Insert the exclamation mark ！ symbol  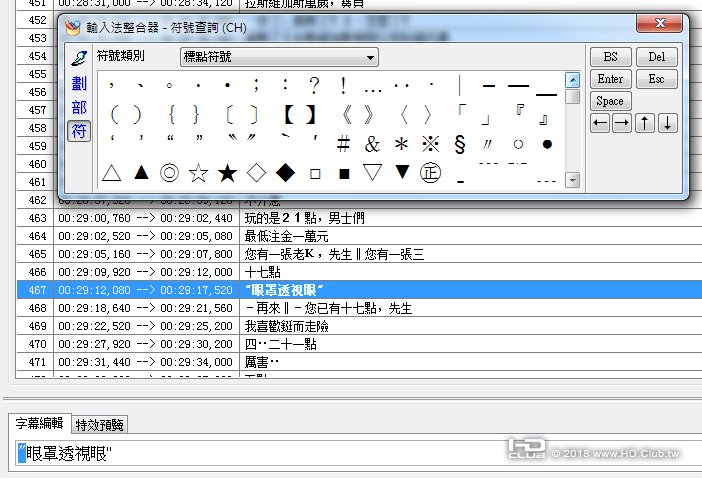[343, 85]
